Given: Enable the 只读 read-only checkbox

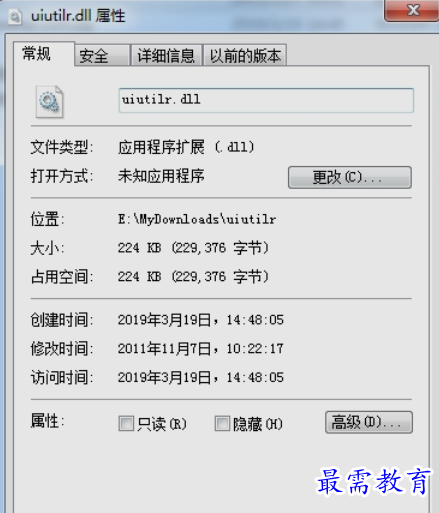Looking at the screenshot, I should (x=126, y=423).
